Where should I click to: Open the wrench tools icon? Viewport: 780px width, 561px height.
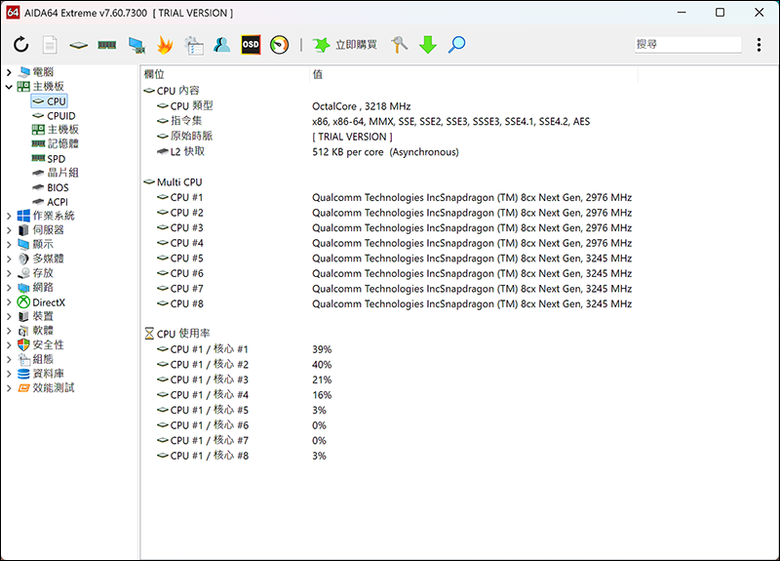(x=399, y=45)
